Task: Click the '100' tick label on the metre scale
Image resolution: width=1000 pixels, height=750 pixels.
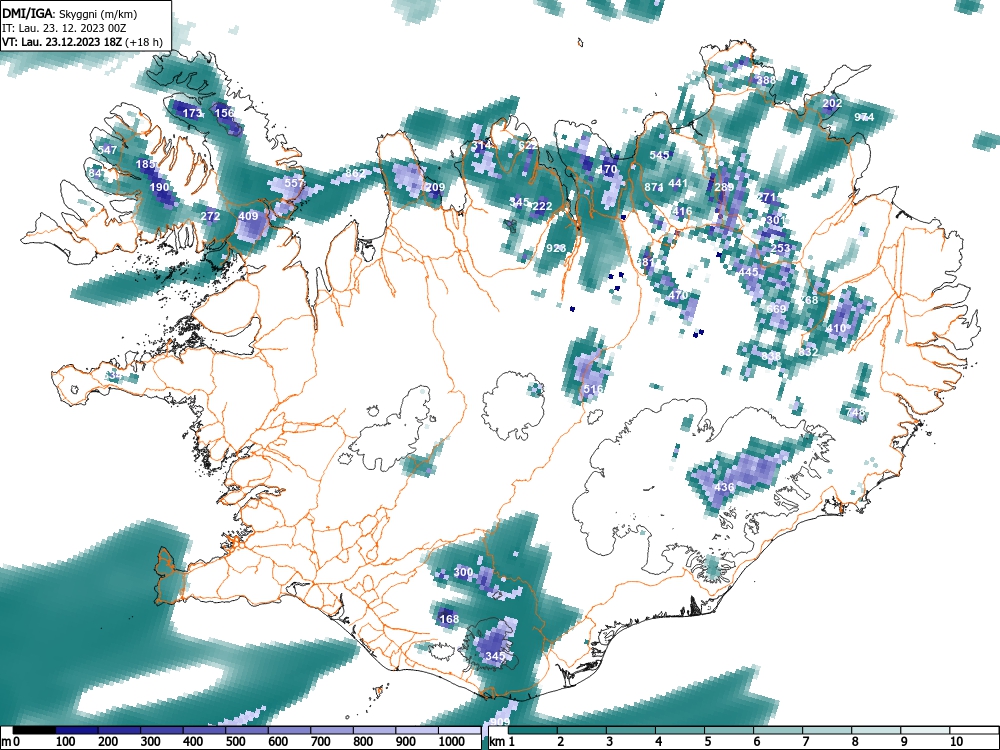Action: point(66,742)
